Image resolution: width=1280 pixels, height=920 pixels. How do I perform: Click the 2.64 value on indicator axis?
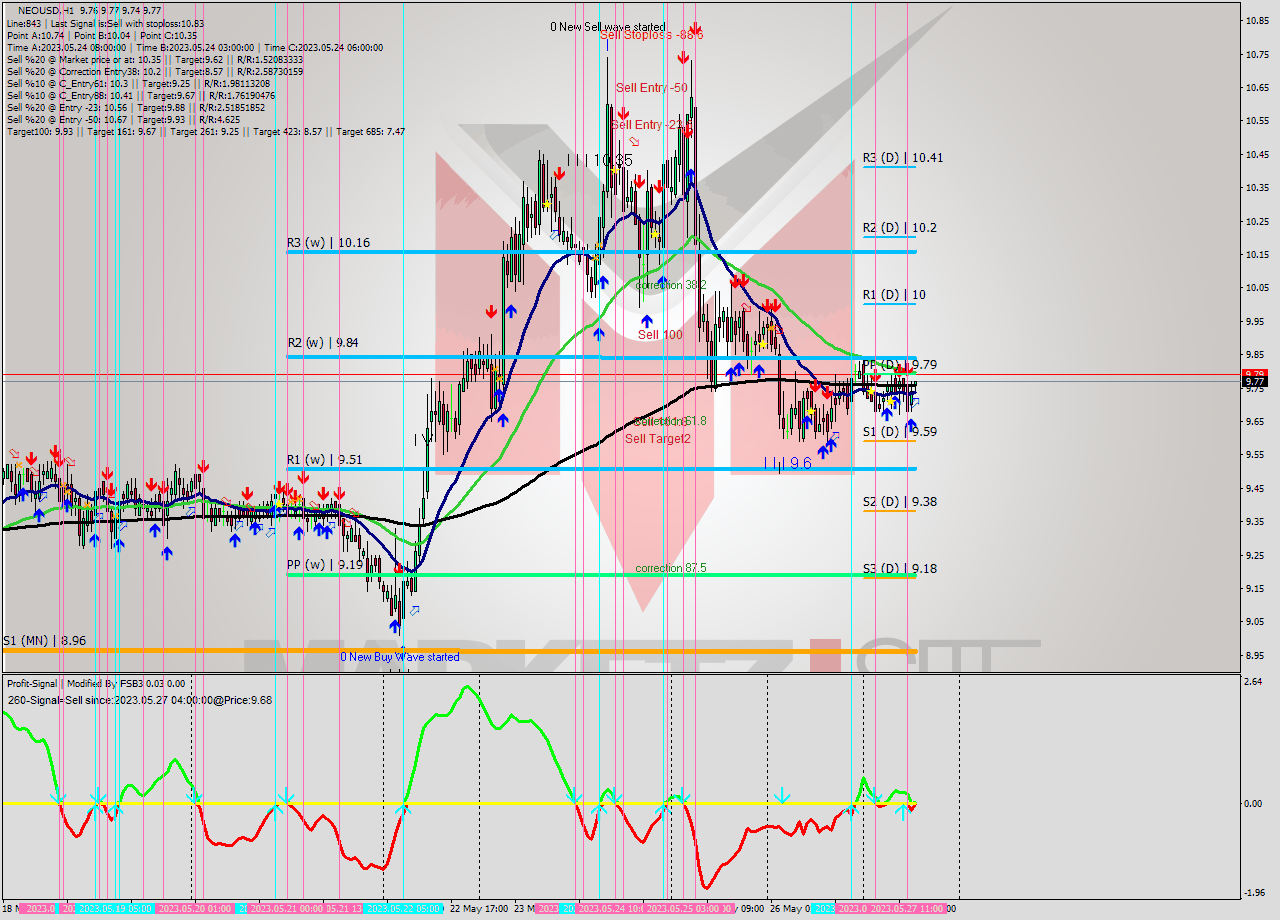click(x=1255, y=682)
